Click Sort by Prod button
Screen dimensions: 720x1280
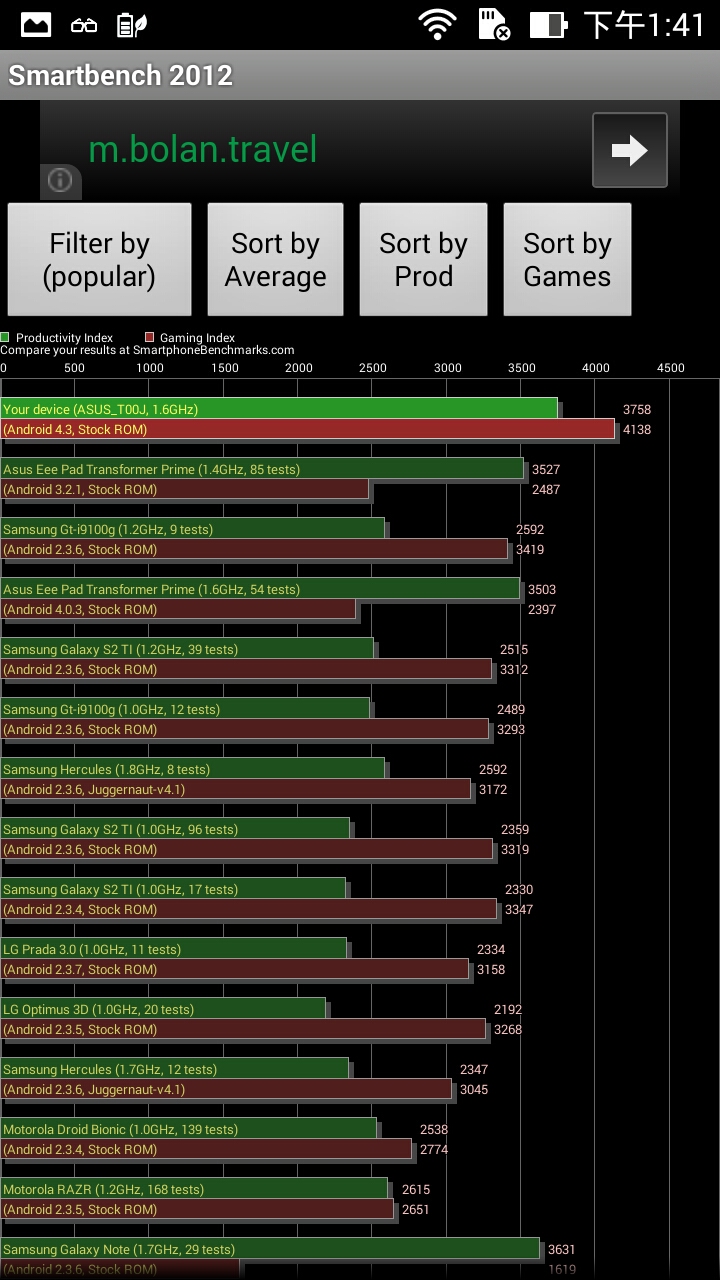coord(423,260)
